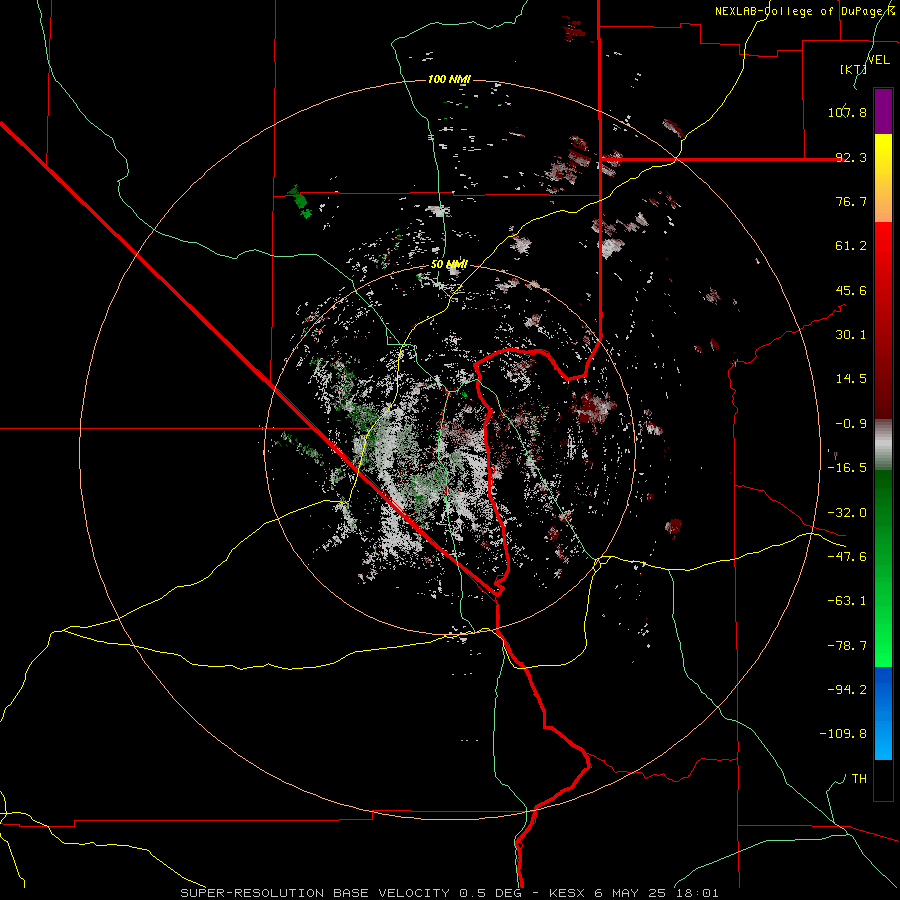Click the -0.9 legend value
Screen dimensions: 900x900
point(851,424)
